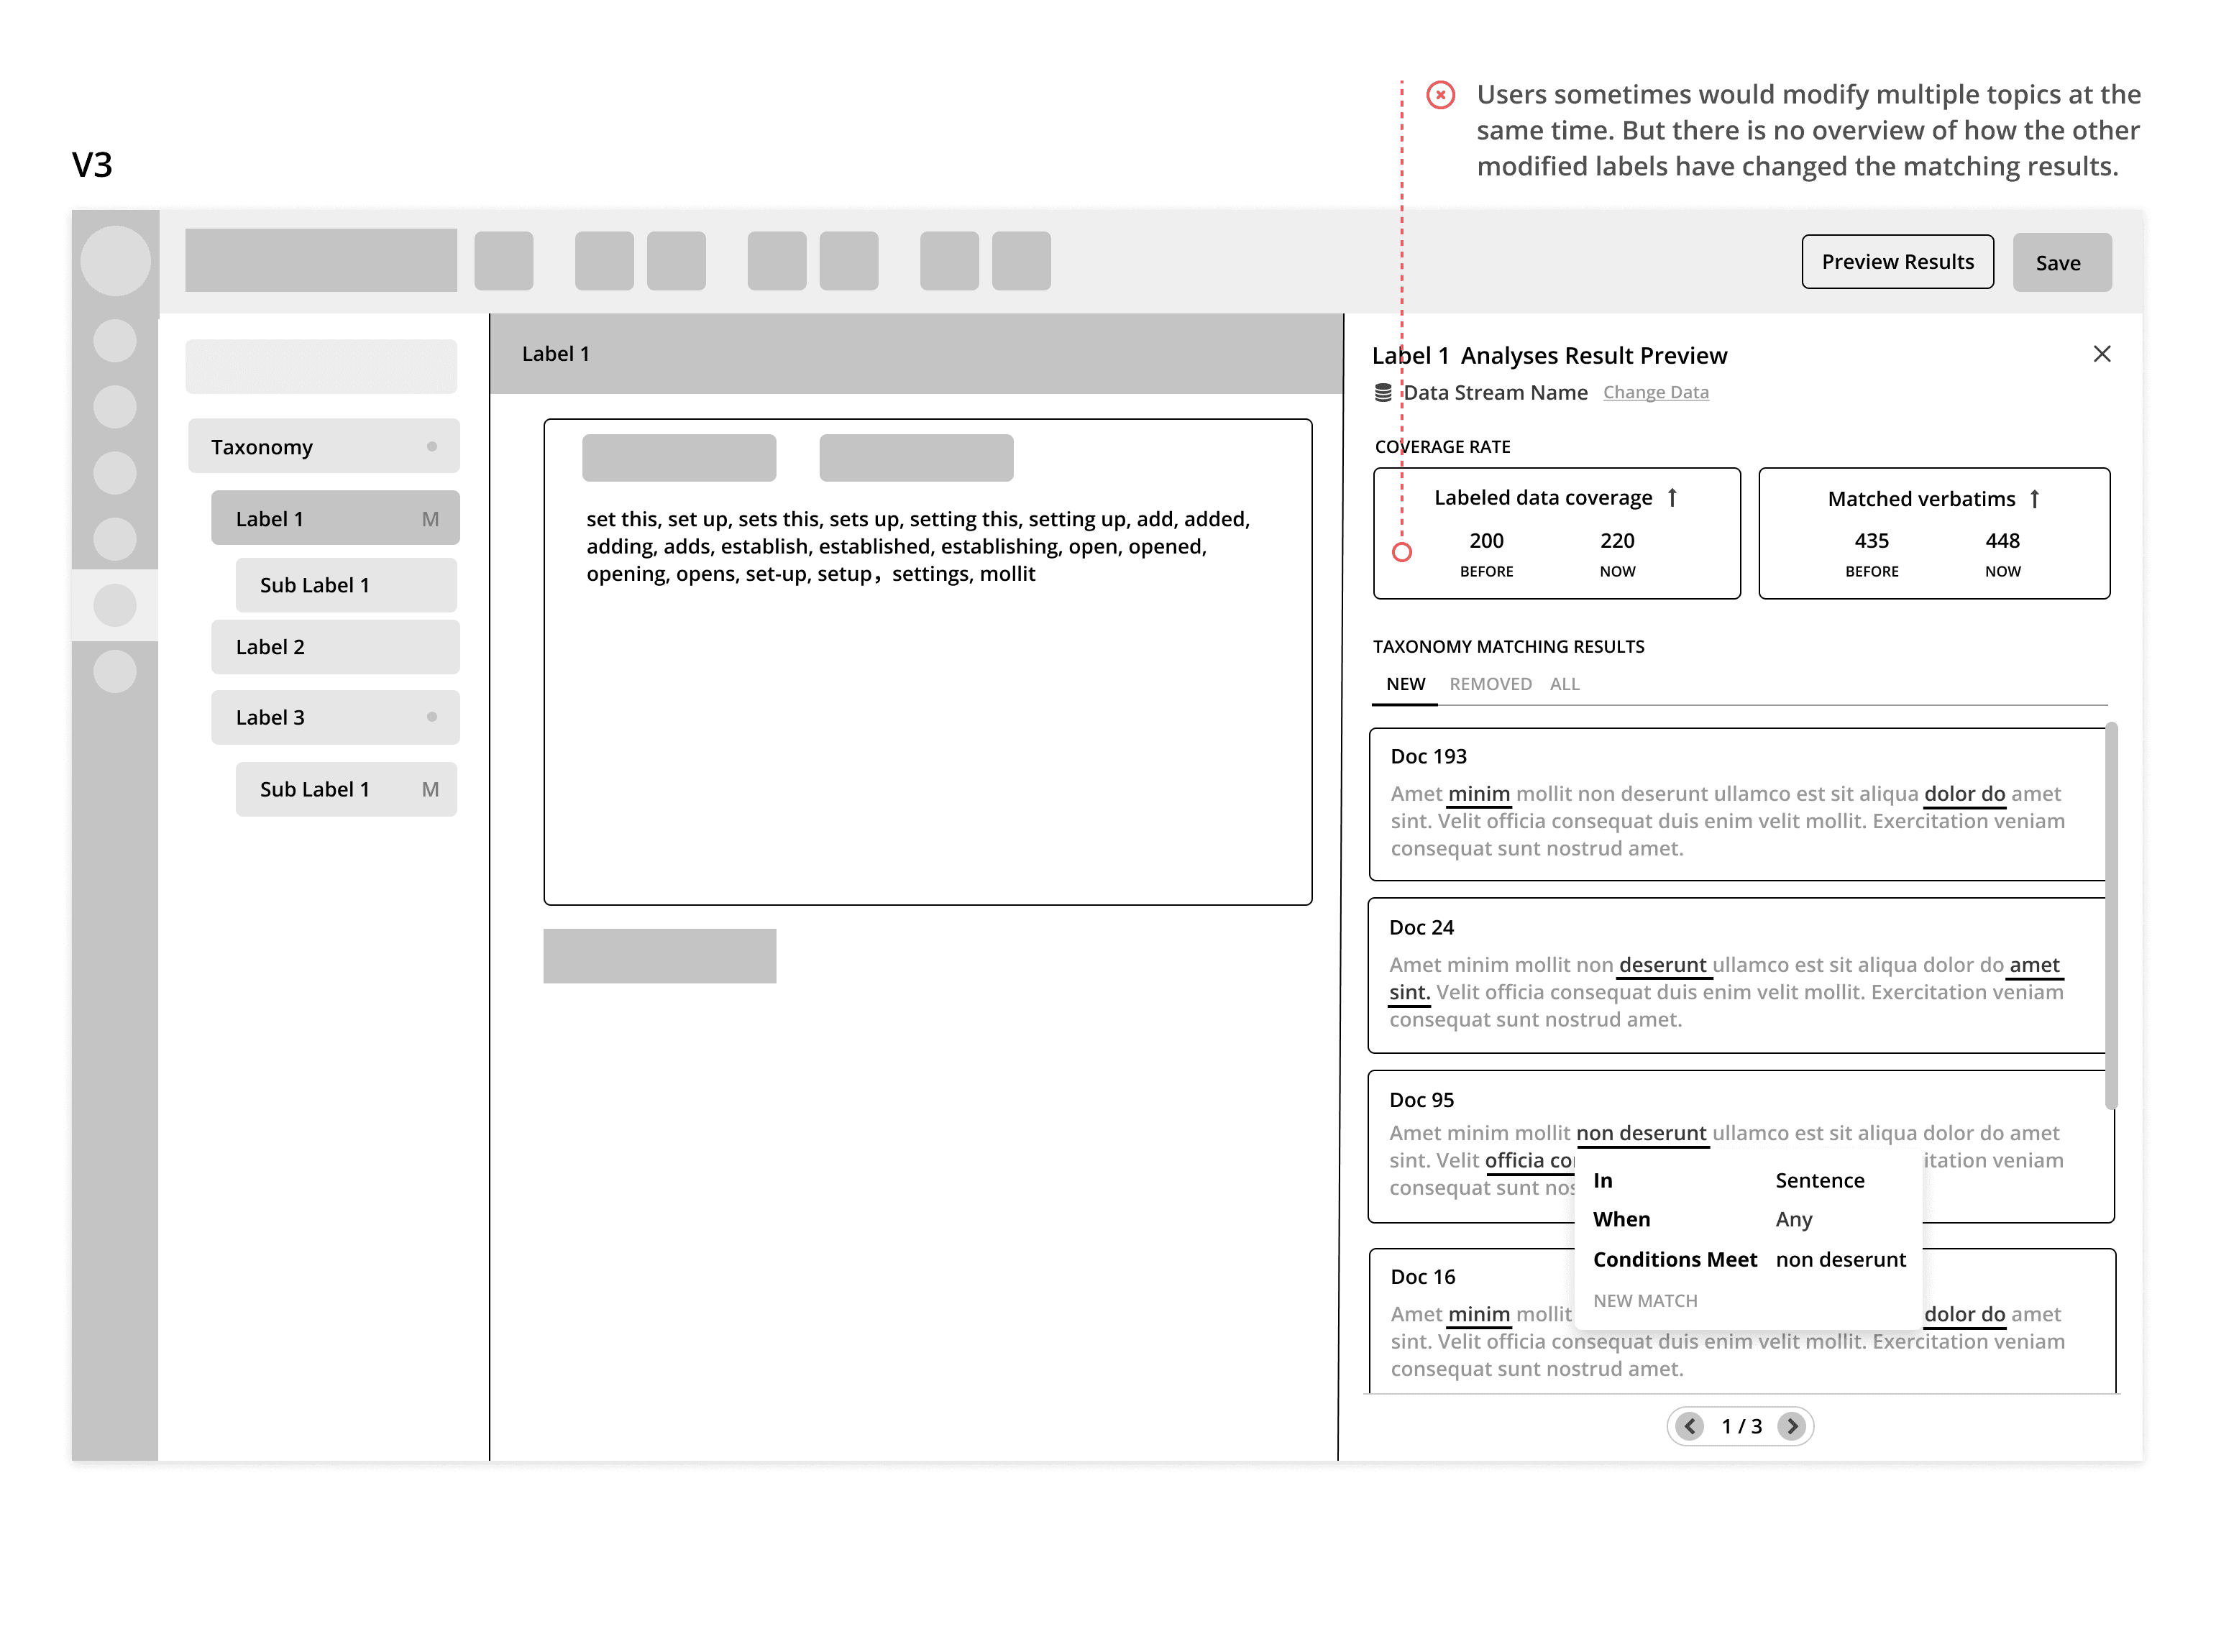2216x1652 pixels.
Task: Click the highlighted circle in left navigation rail
Action: [x=115, y=605]
